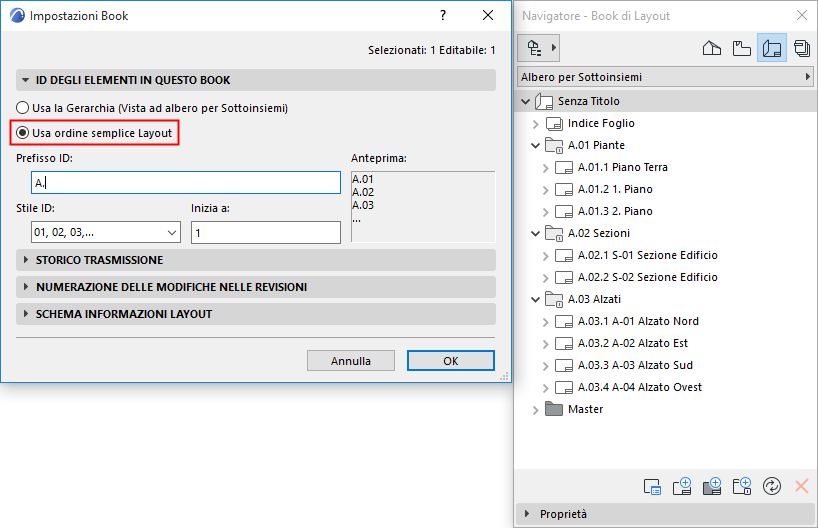Click the A.01.1 Piano Terra layout icon
818x528 pixels.
click(564, 167)
